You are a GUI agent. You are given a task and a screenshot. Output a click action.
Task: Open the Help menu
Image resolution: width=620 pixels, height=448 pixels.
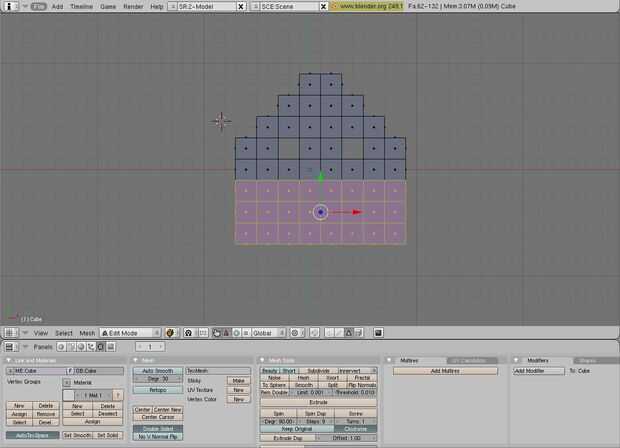pos(157,7)
